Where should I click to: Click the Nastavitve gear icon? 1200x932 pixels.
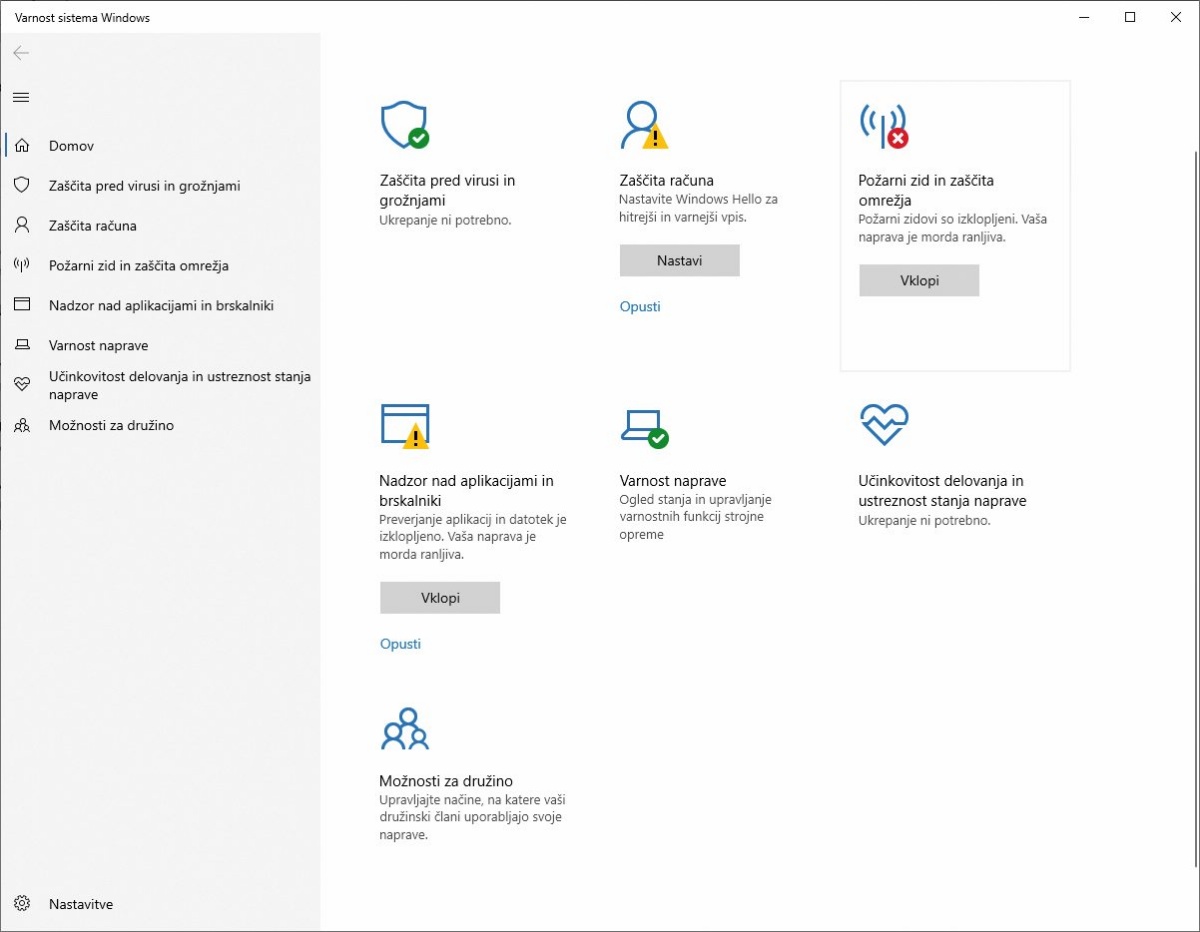(x=22, y=904)
